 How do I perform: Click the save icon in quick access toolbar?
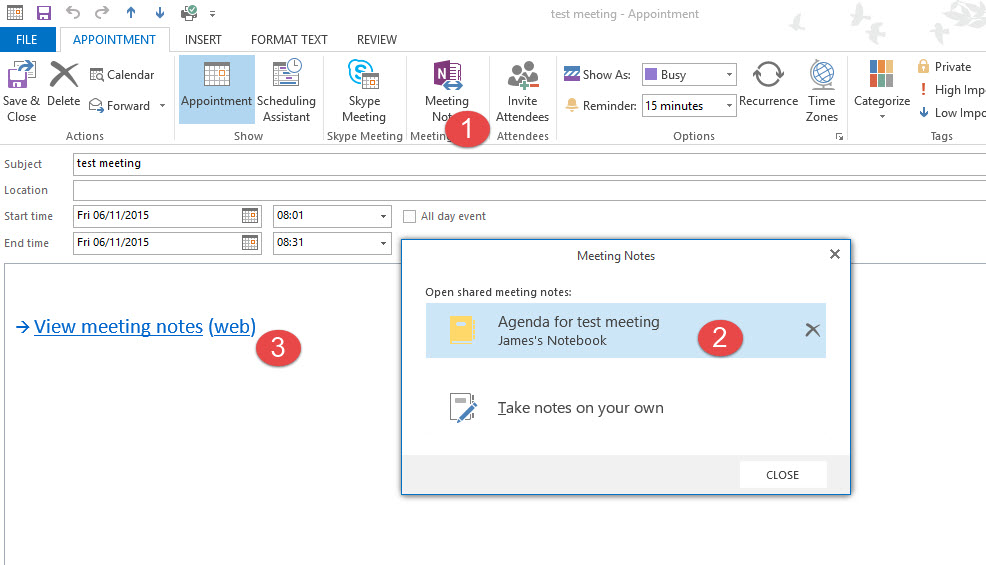click(x=43, y=14)
